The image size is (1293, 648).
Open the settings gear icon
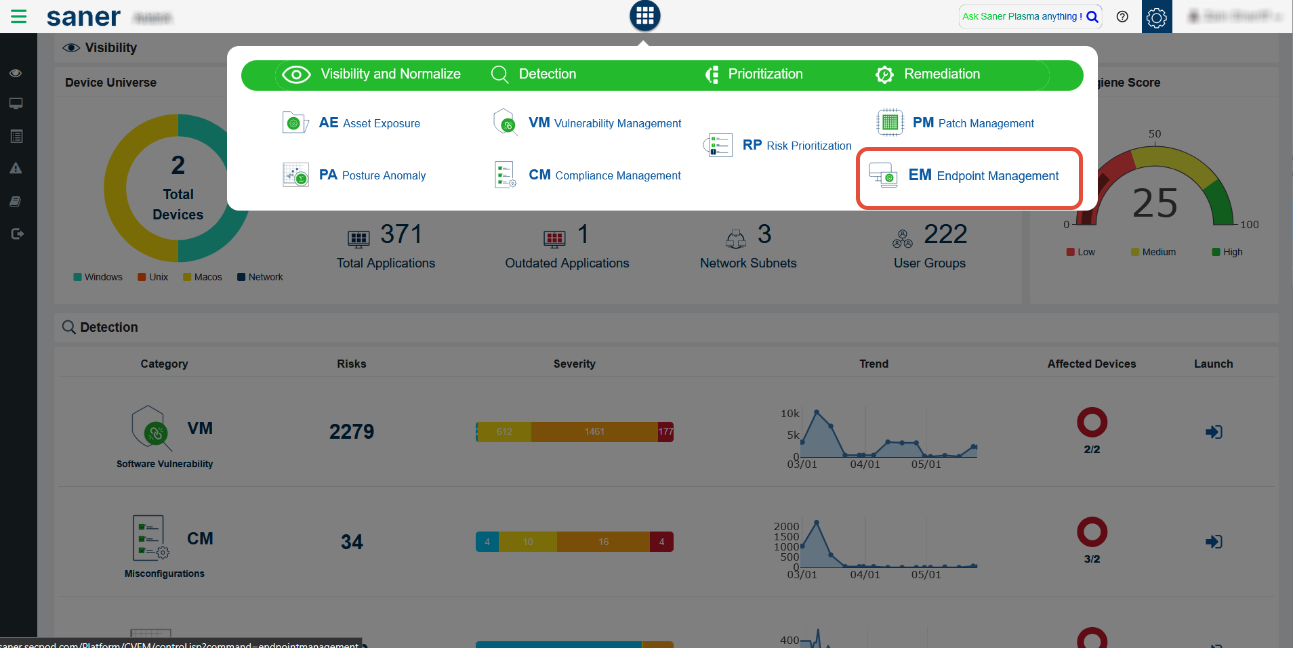(x=1157, y=17)
